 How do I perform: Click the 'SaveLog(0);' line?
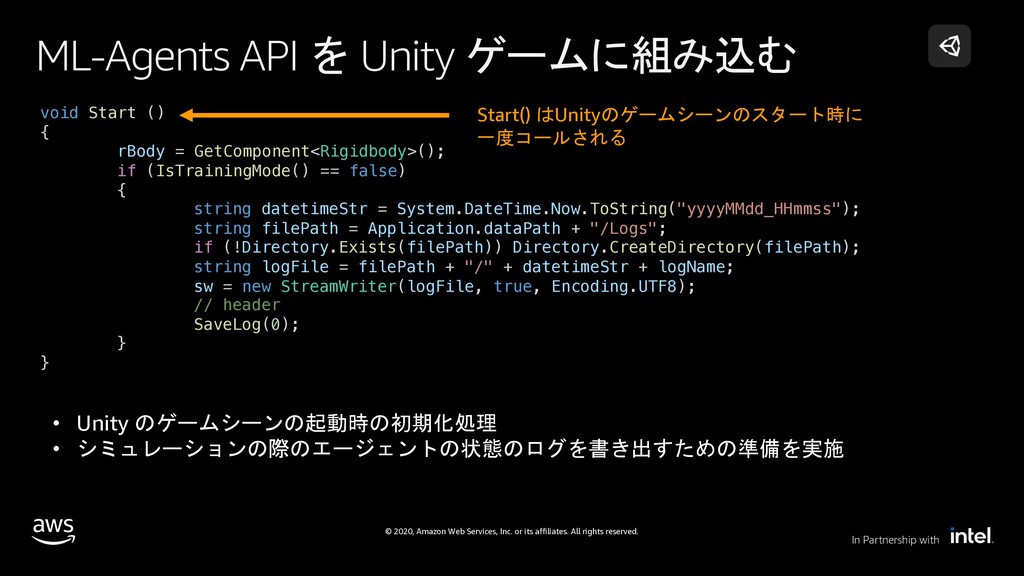(246, 325)
